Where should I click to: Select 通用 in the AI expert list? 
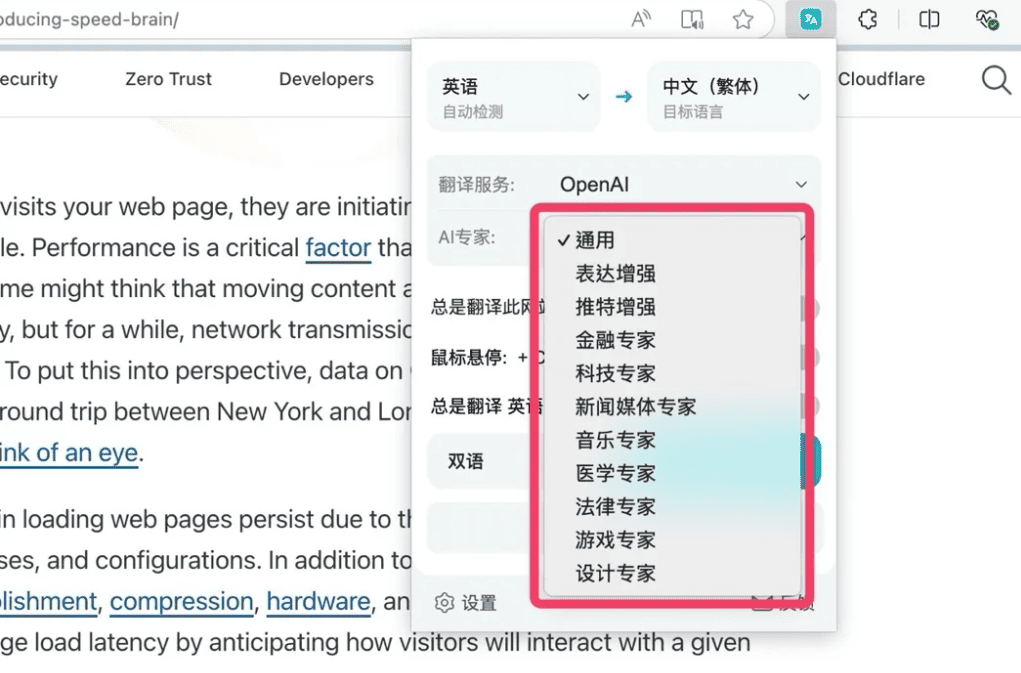(x=673, y=240)
